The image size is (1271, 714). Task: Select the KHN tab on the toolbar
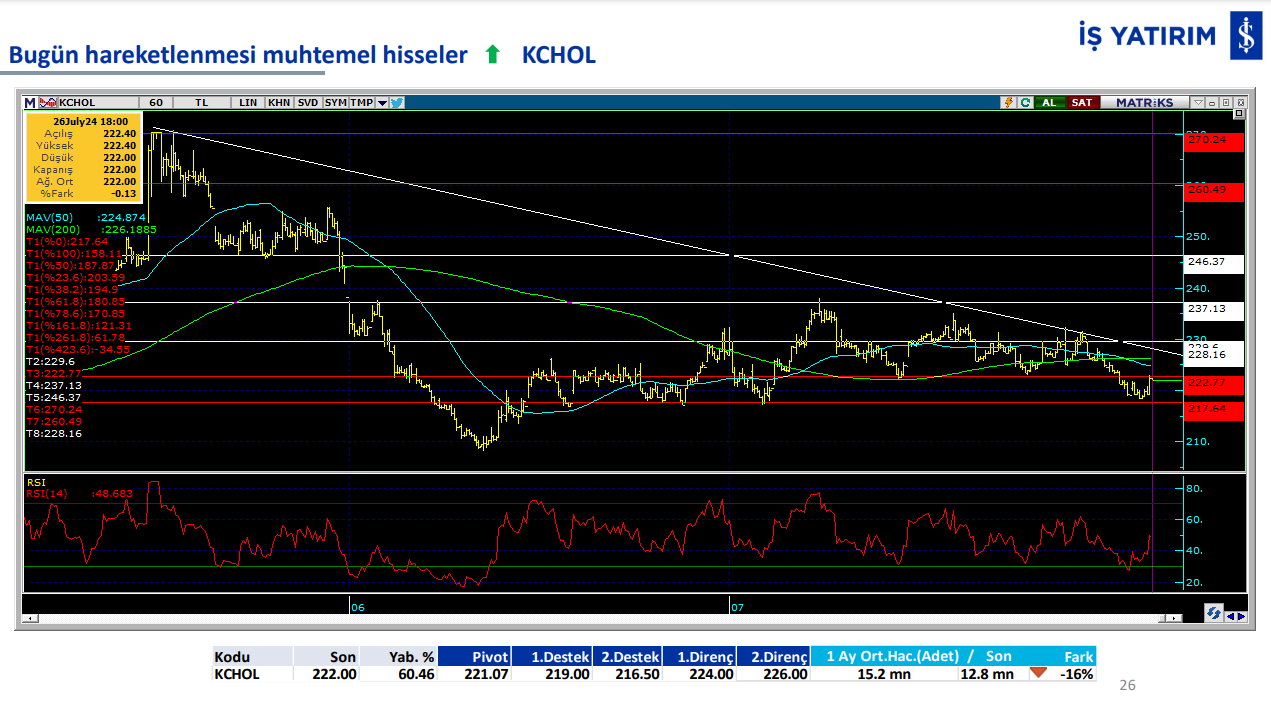(x=278, y=102)
